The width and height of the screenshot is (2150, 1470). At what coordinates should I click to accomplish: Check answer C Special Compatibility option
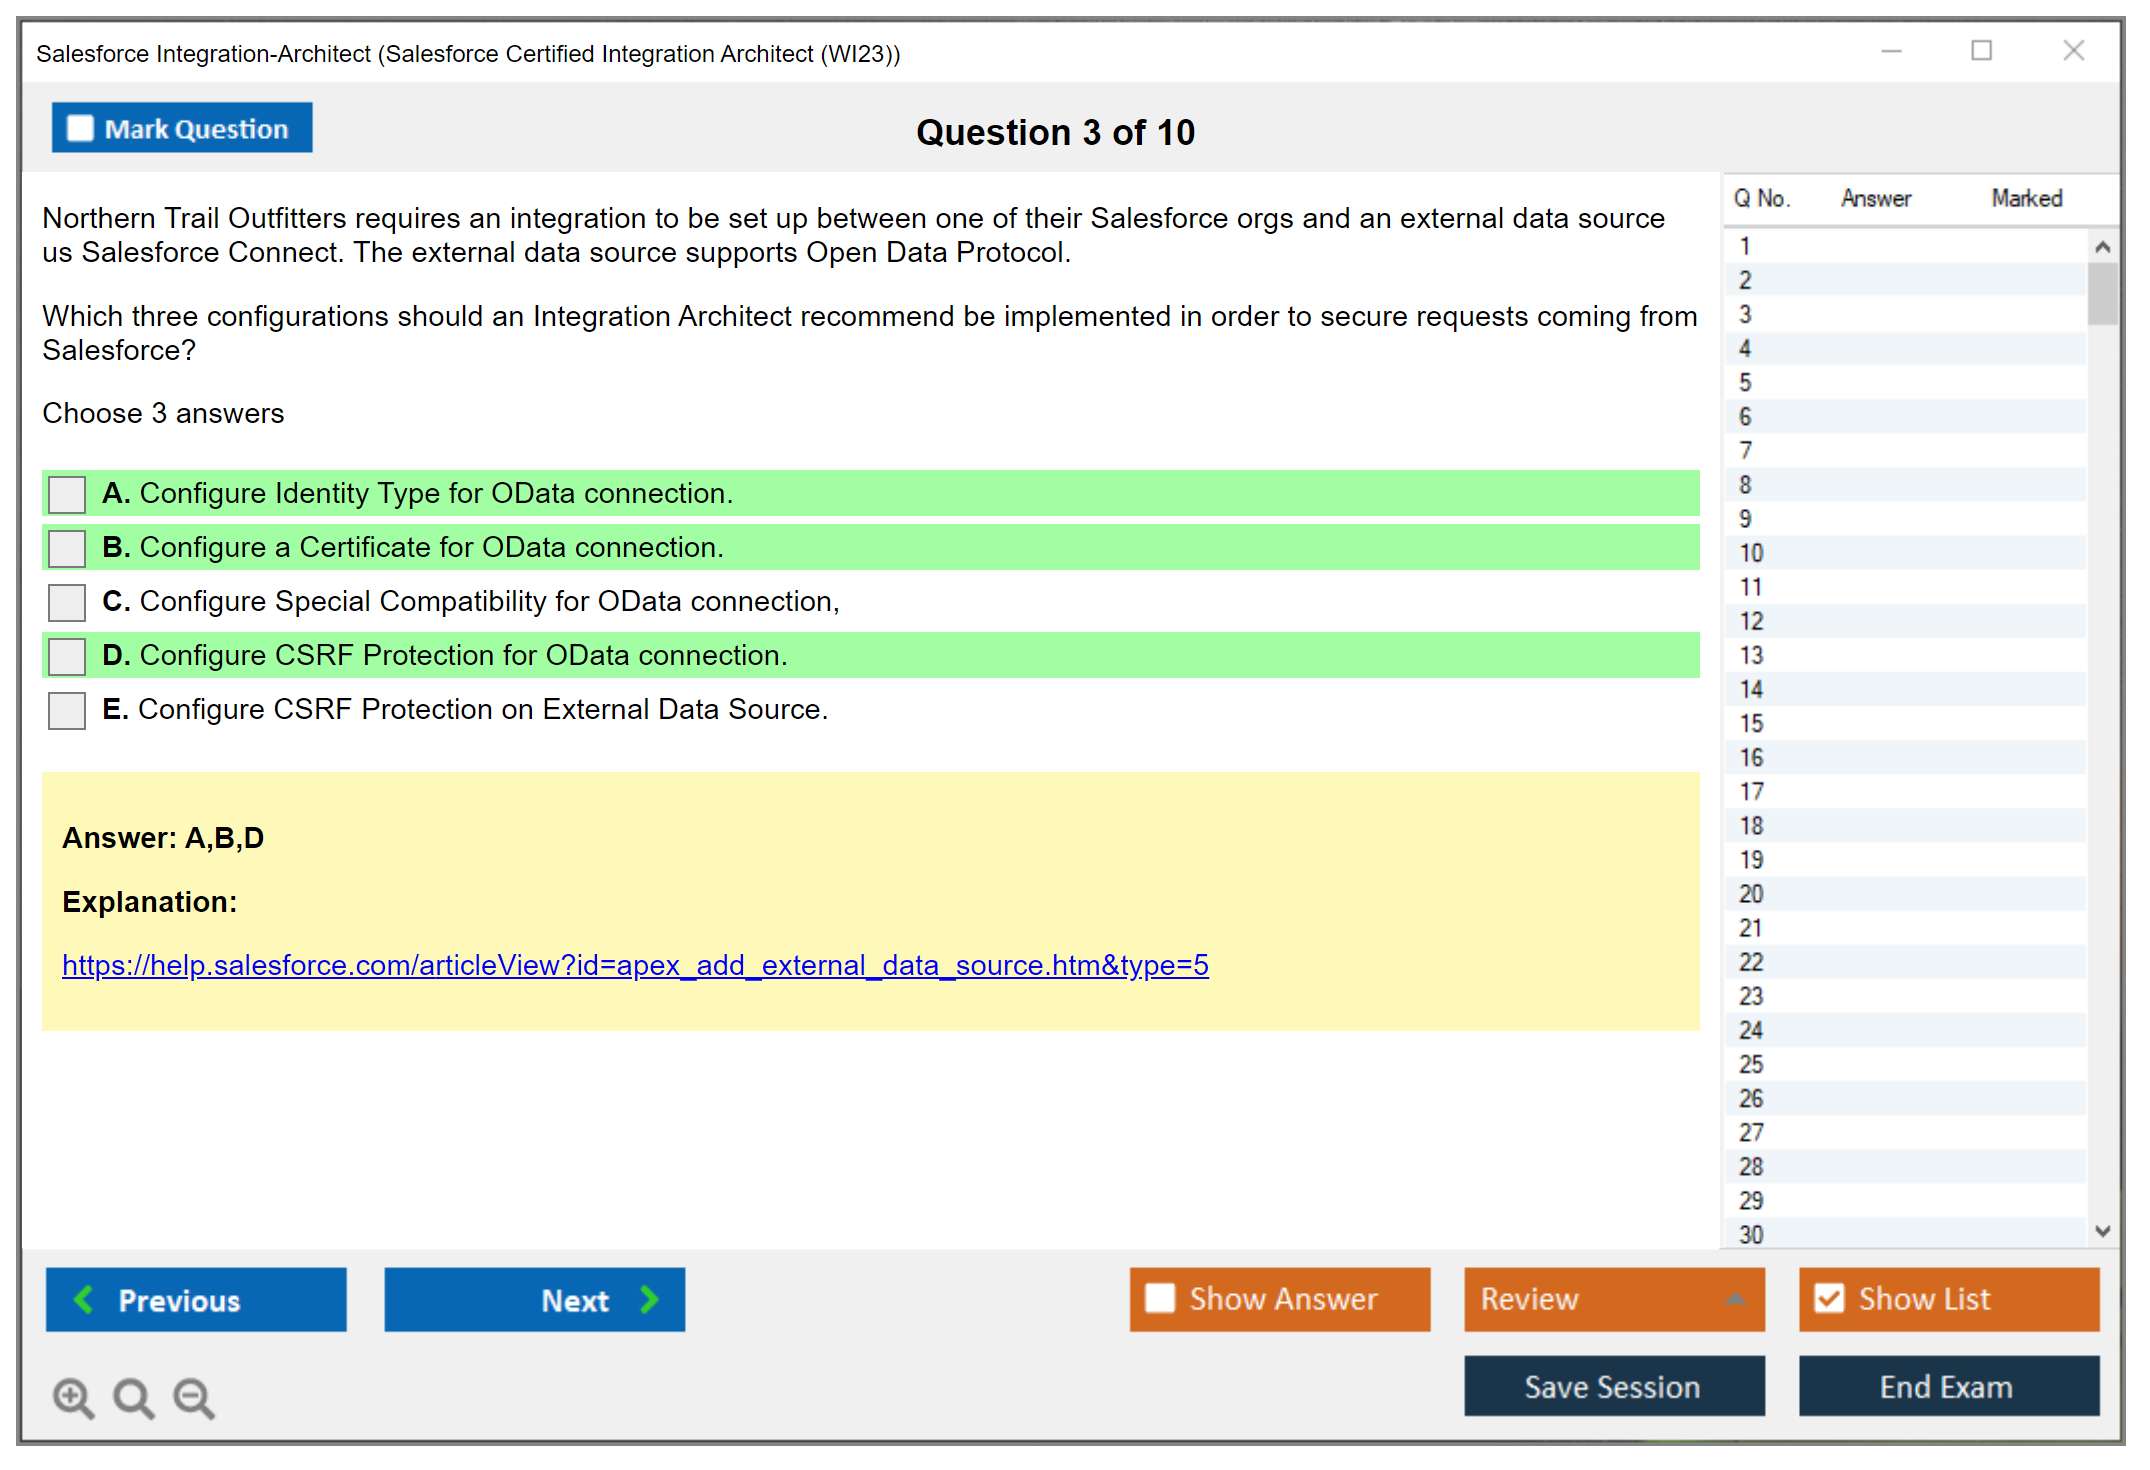point(67,602)
